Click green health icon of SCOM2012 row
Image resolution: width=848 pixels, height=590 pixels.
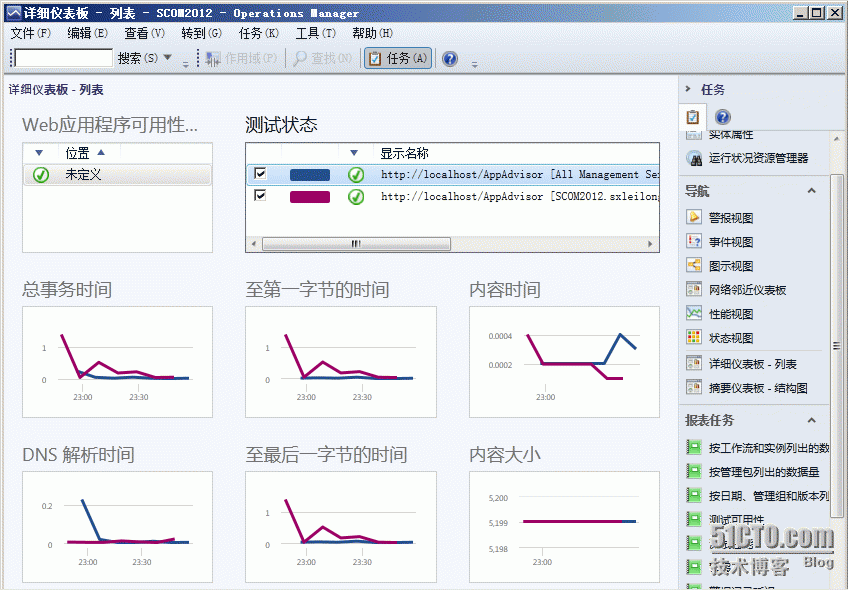[356, 197]
